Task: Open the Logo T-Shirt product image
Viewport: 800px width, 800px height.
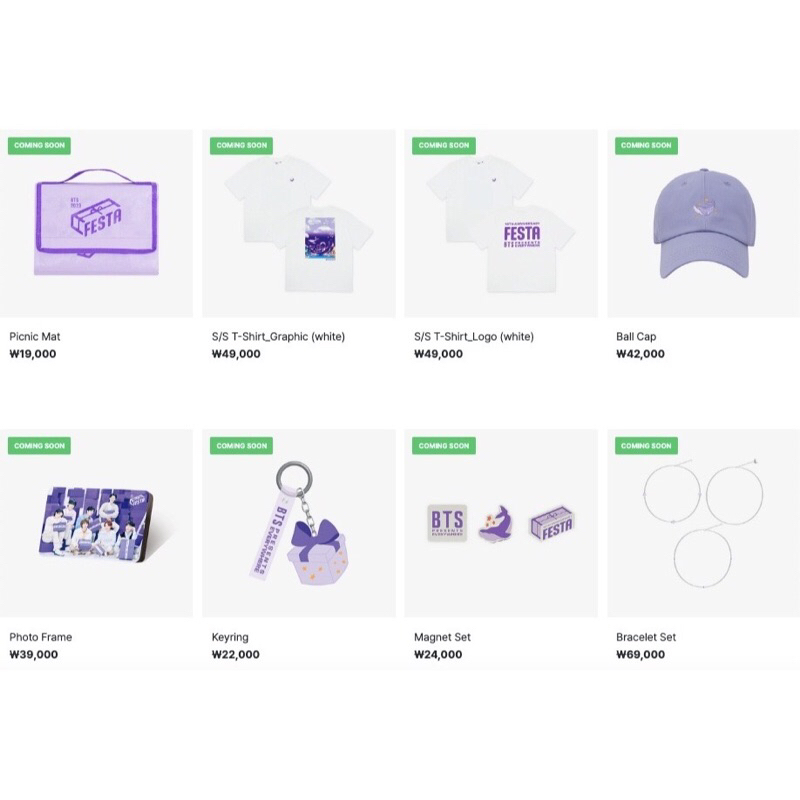Action: coord(501,223)
